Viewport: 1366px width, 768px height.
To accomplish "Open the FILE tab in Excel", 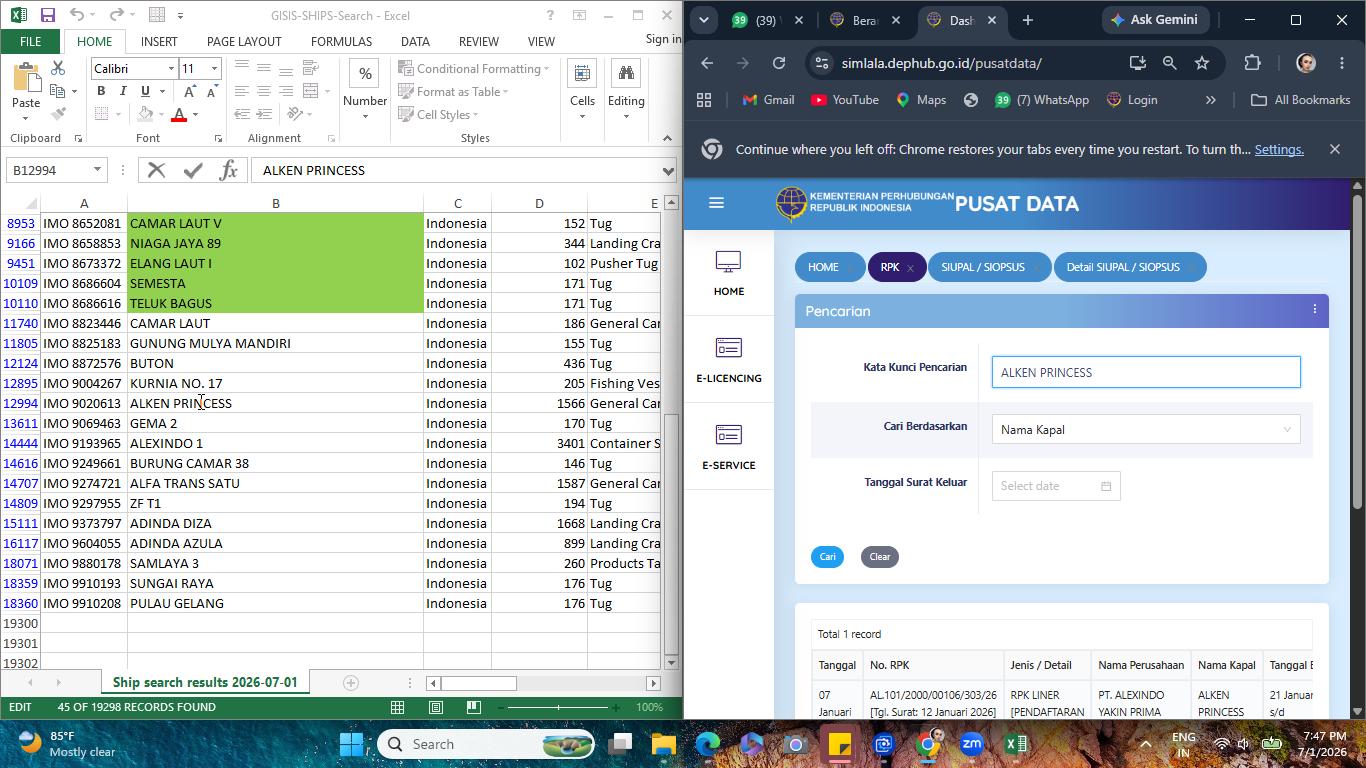I will click(30, 41).
